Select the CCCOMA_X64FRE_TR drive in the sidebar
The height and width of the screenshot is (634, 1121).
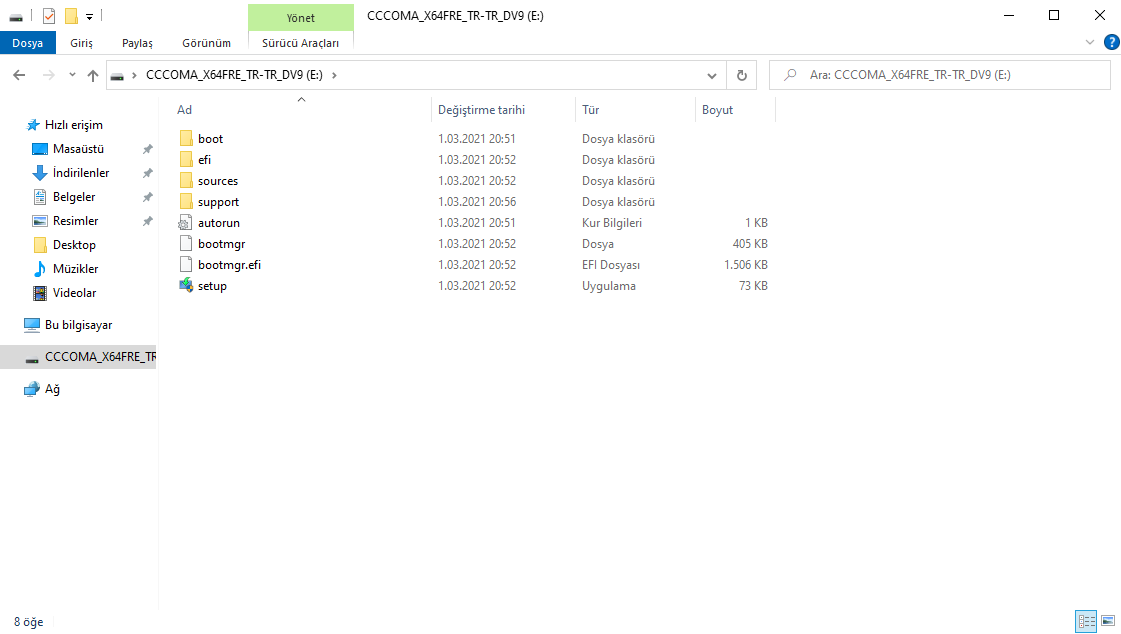[78, 357]
